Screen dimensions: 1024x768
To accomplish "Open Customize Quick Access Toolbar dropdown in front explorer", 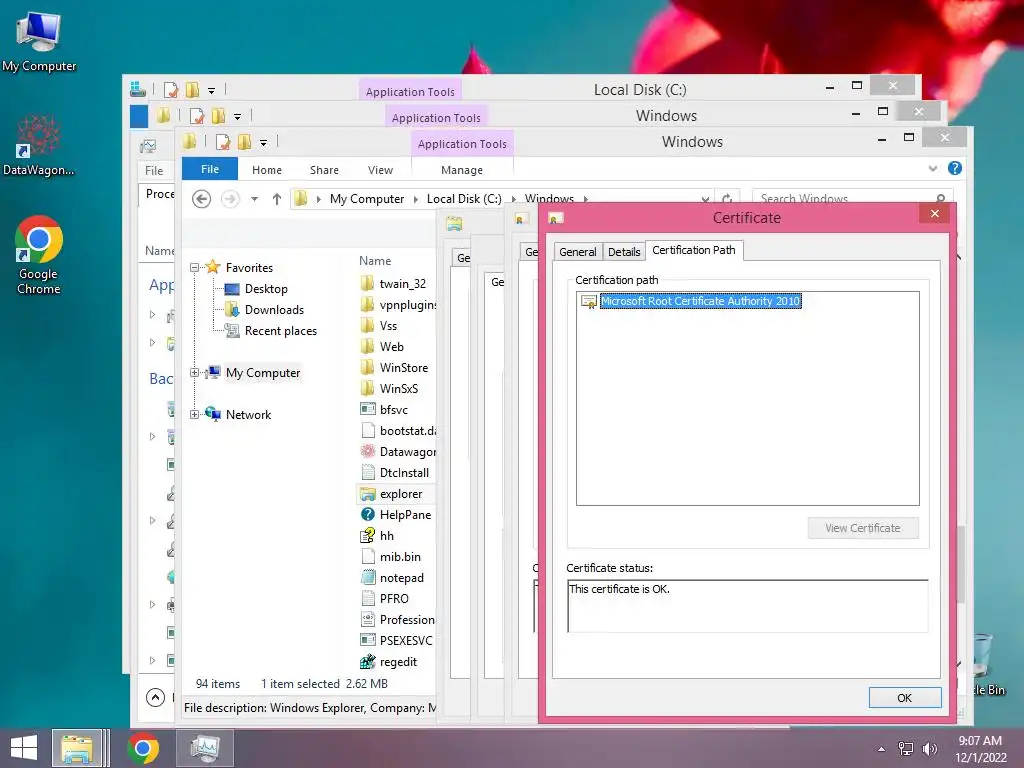I will [263, 142].
